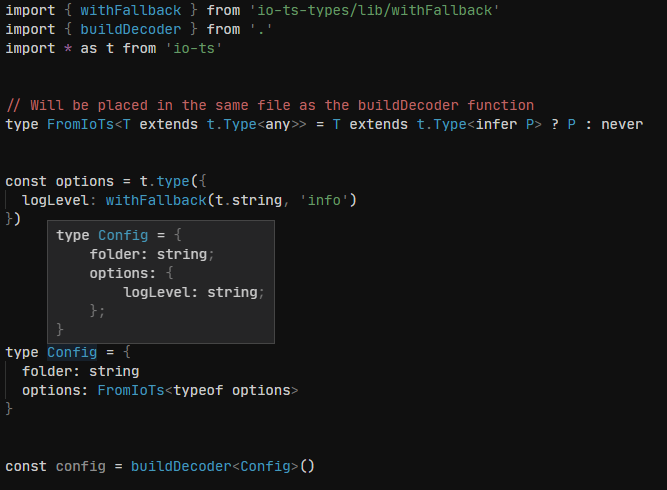
Task: Click the t.type call after 'const options ='
Action: click(x=164, y=181)
